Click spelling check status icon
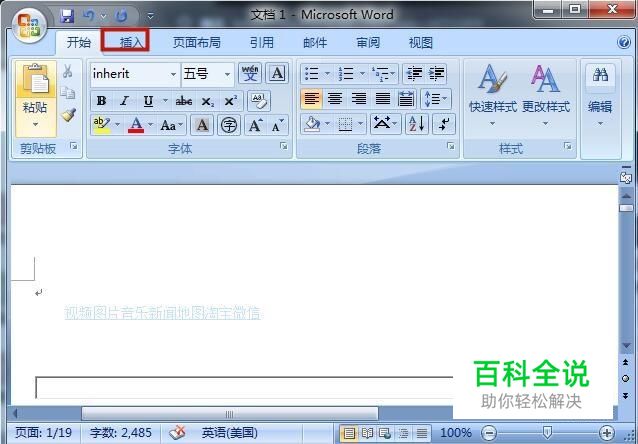The image size is (638, 444). click(177, 432)
